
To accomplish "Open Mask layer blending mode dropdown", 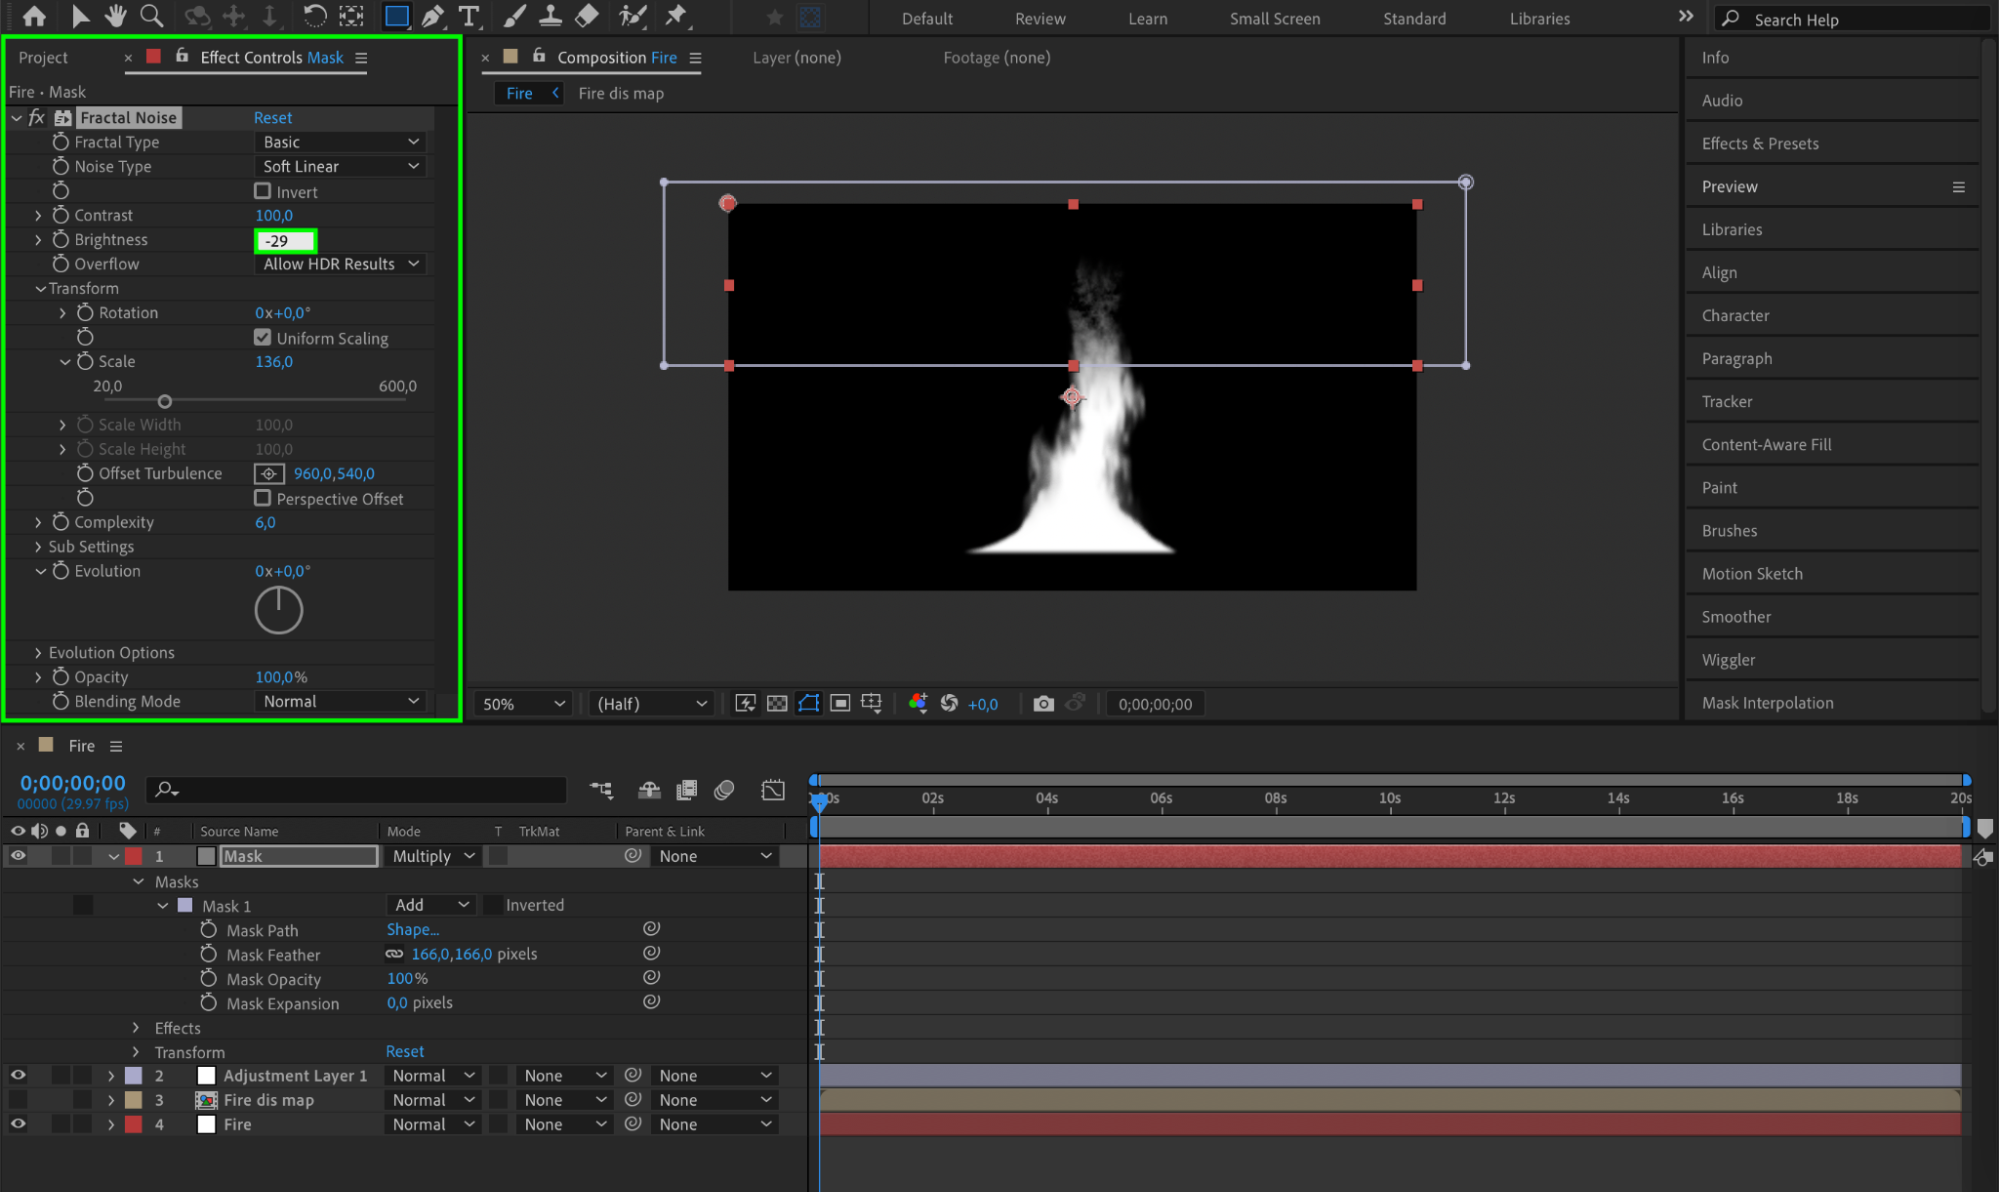I will [x=433, y=856].
